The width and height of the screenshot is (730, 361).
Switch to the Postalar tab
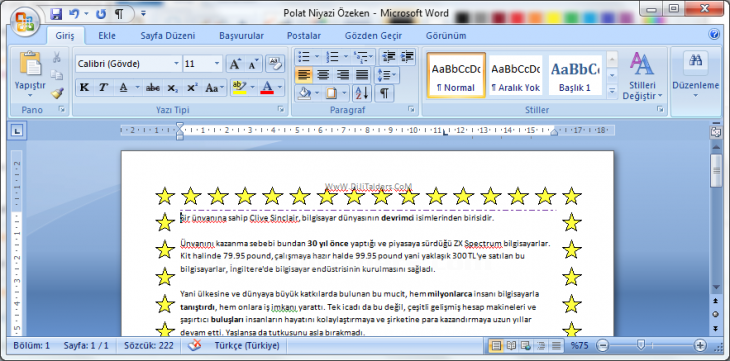(x=304, y=36)
